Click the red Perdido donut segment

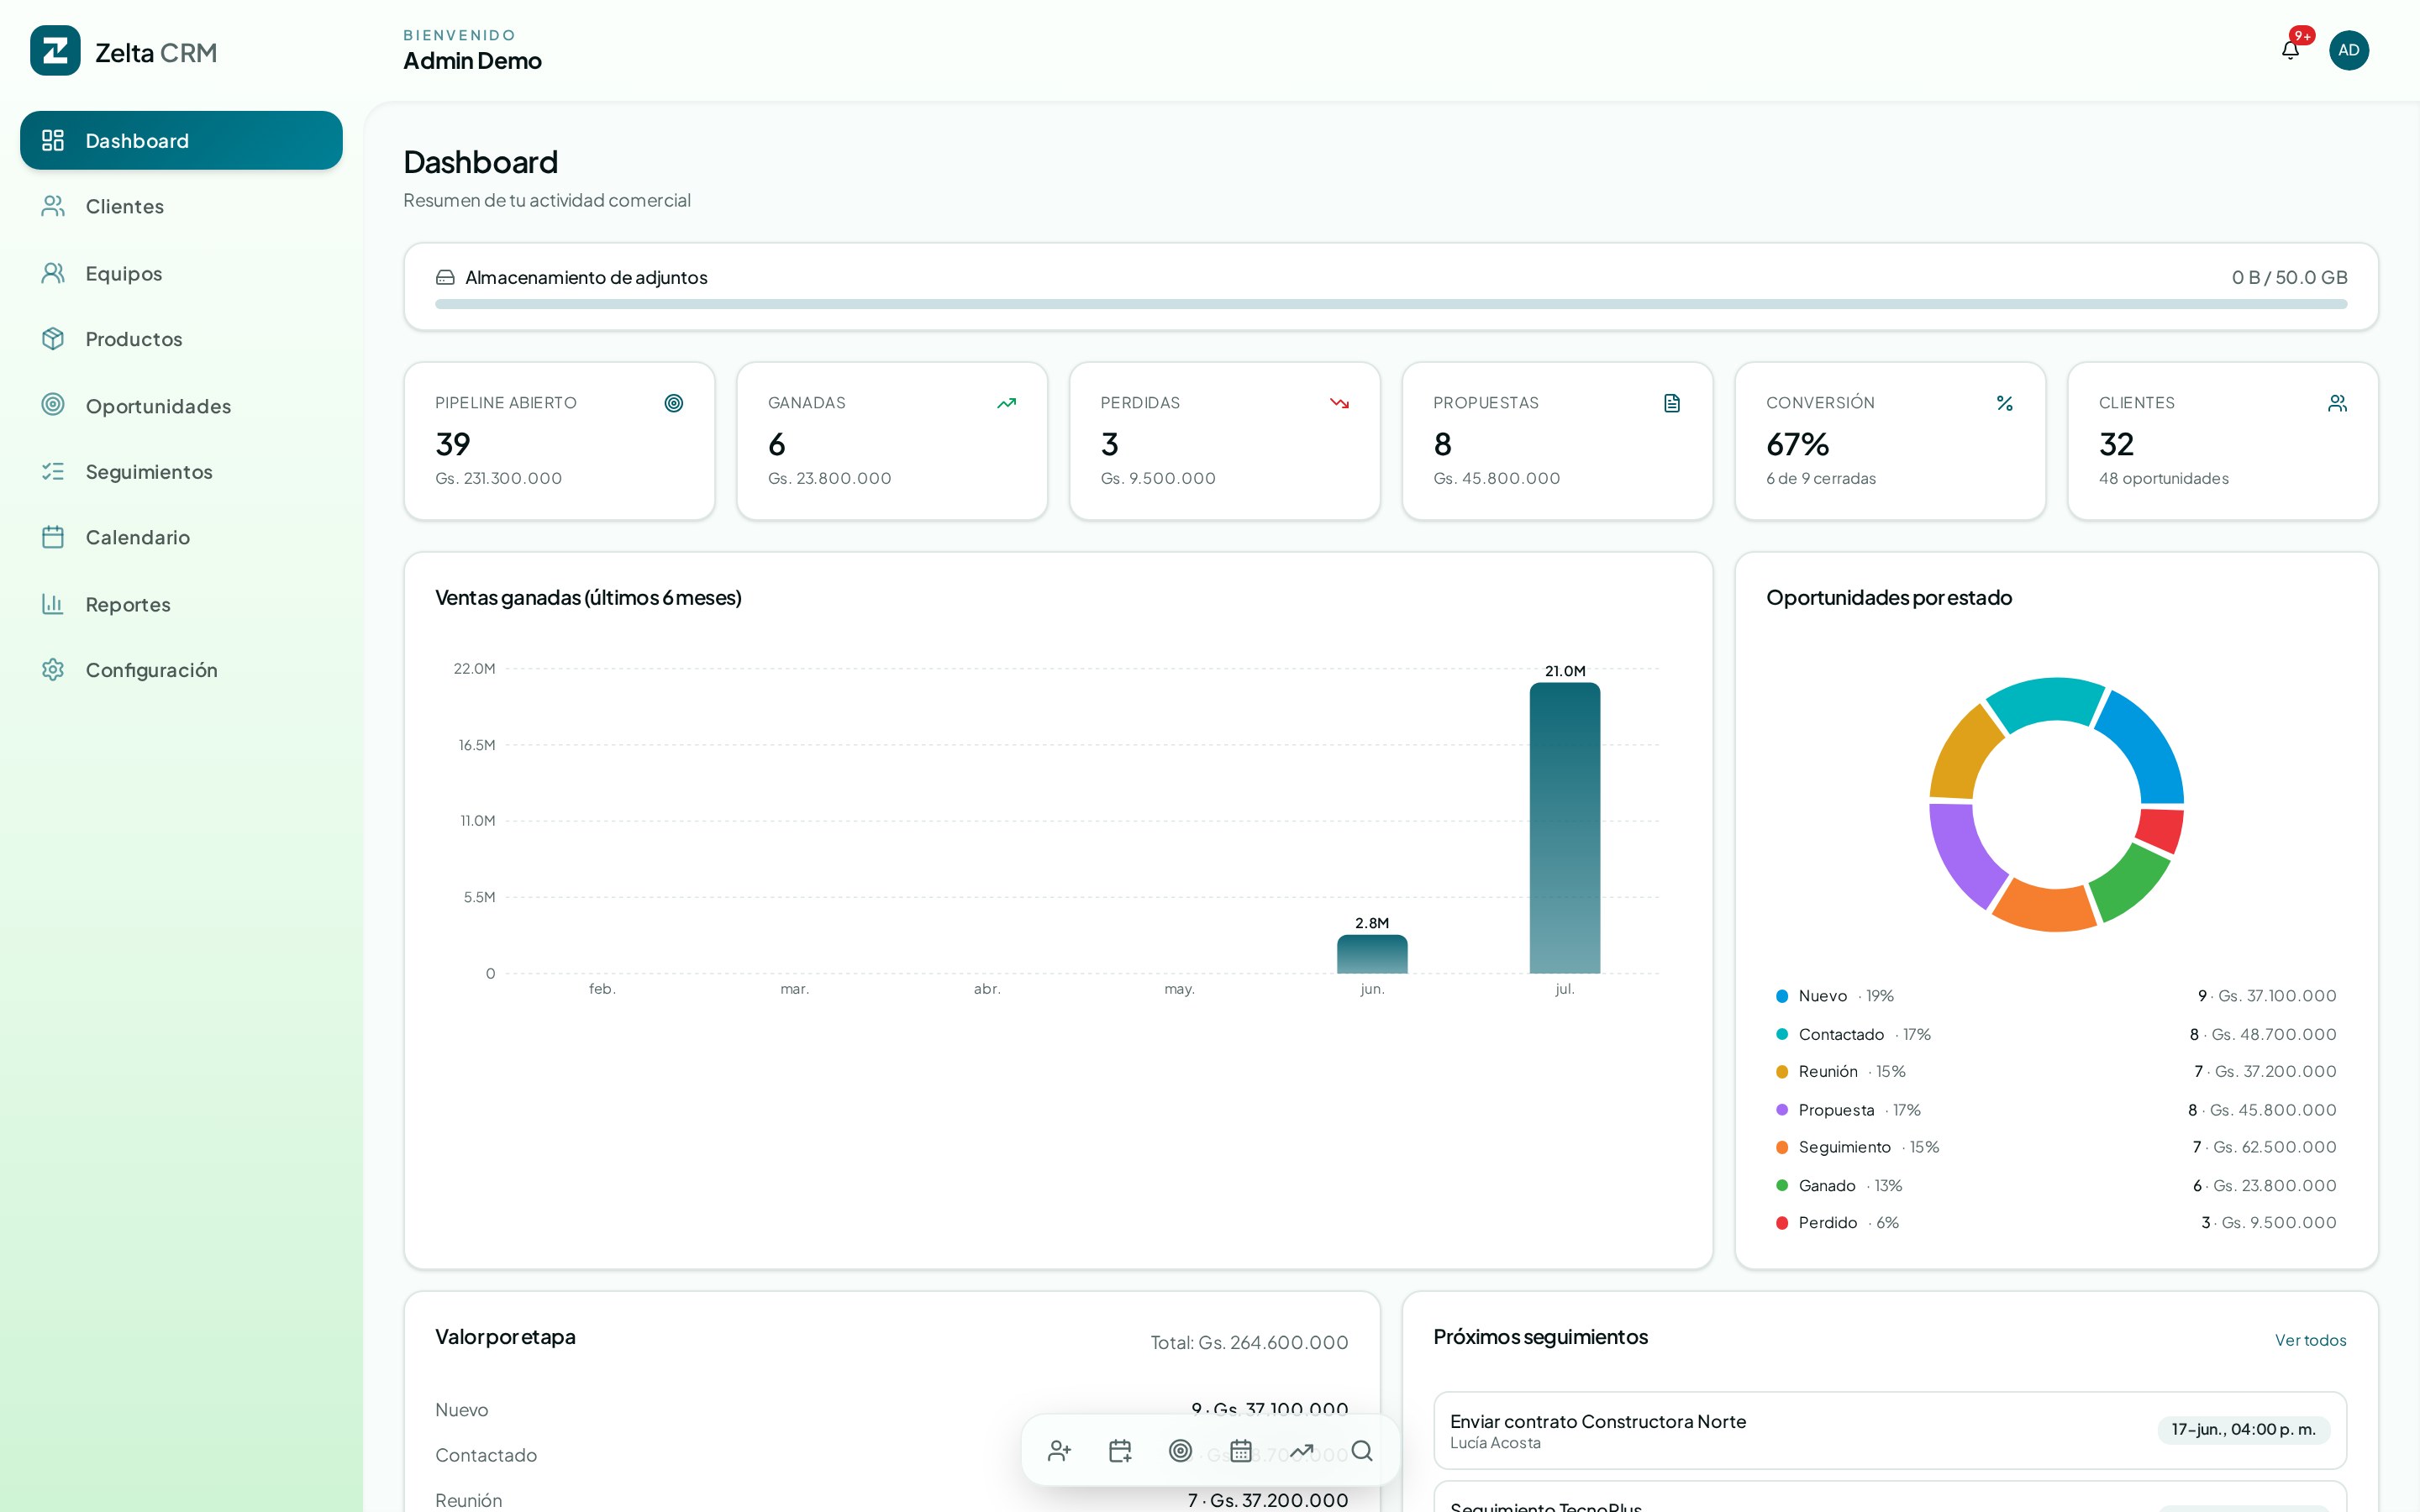[x=2161, y=830]
